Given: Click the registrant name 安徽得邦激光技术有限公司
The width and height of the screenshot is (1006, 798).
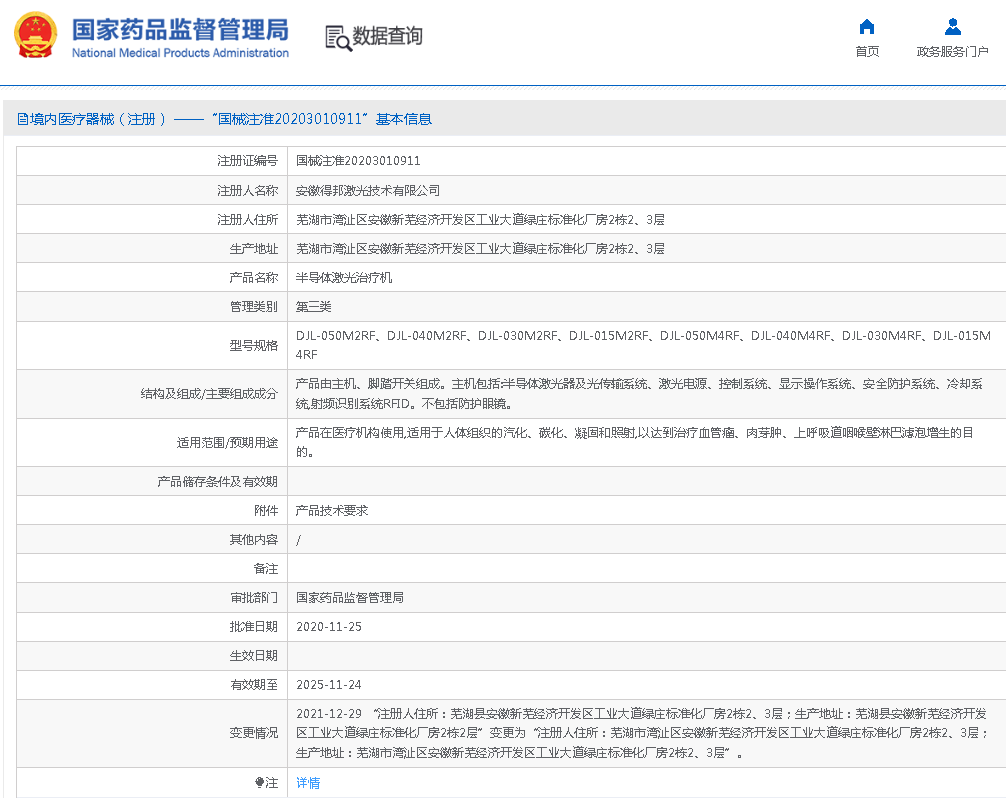Looking at the screenshot, I should coord(368,190).
